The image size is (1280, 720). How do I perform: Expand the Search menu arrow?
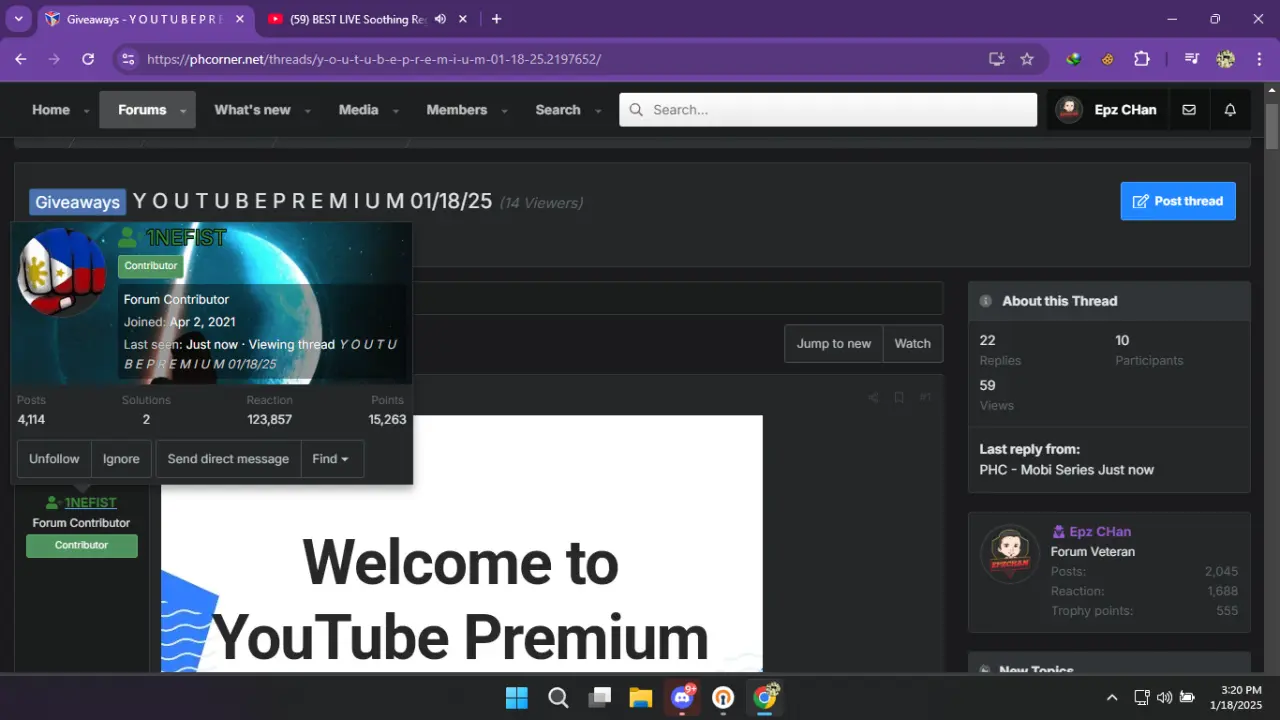(598, 111)
